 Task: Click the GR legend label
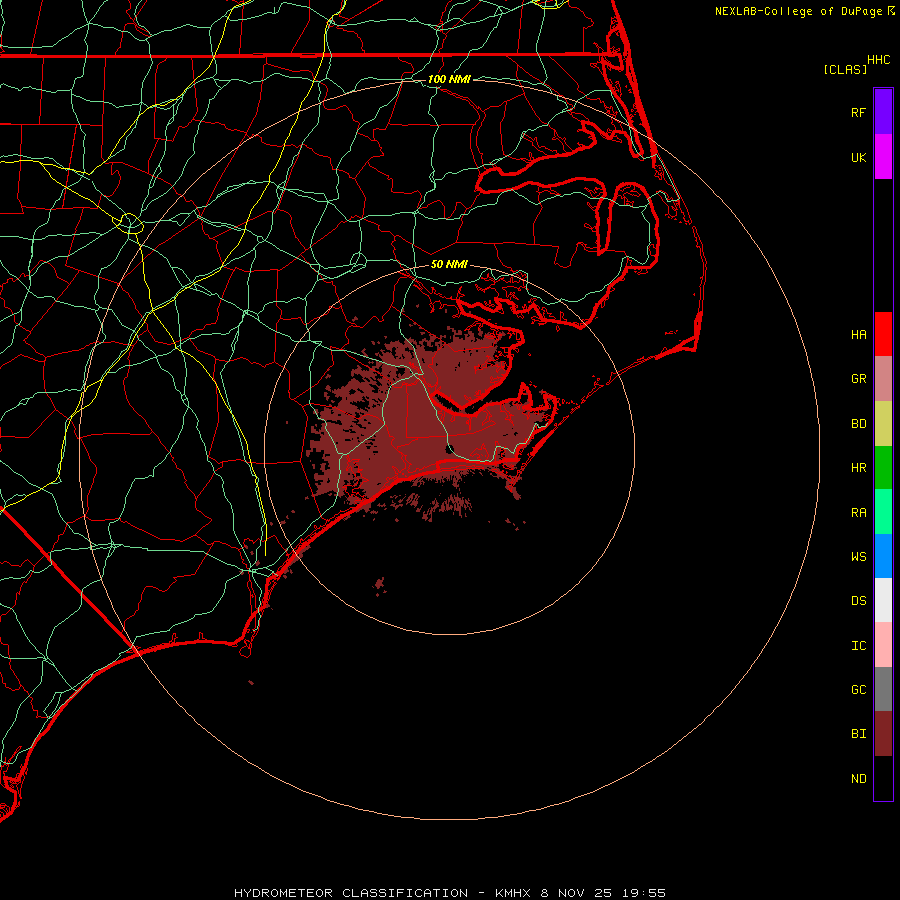[859, 379]
